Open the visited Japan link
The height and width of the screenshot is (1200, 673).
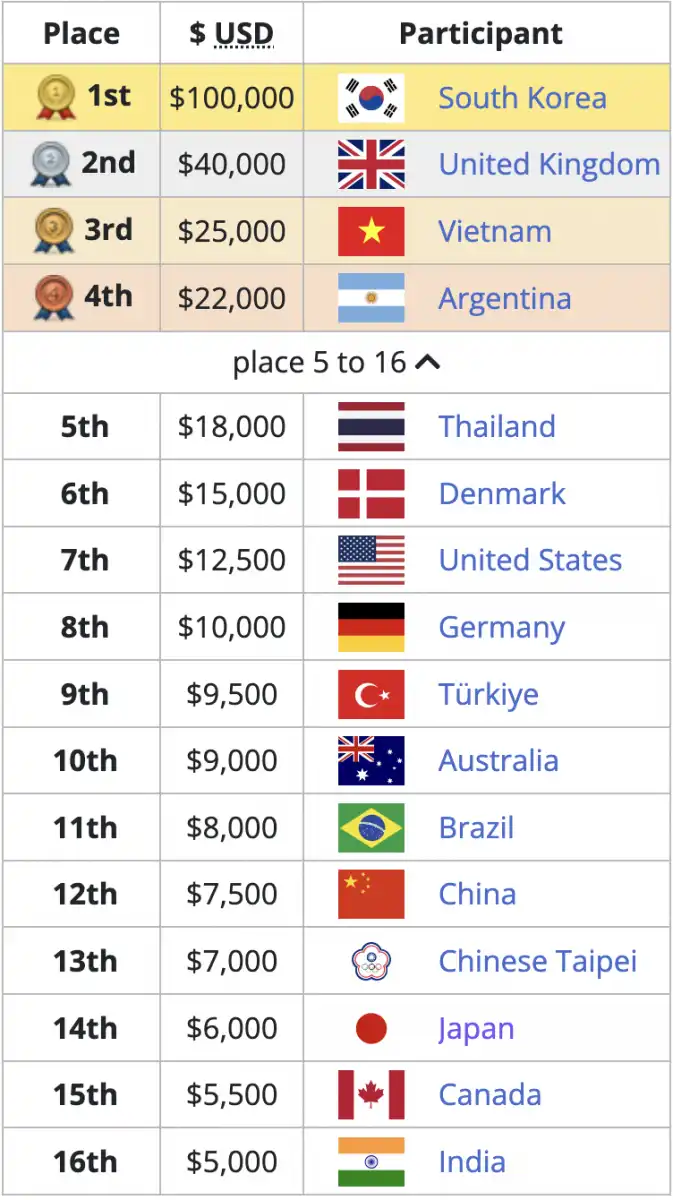(x=476, y=1029)
